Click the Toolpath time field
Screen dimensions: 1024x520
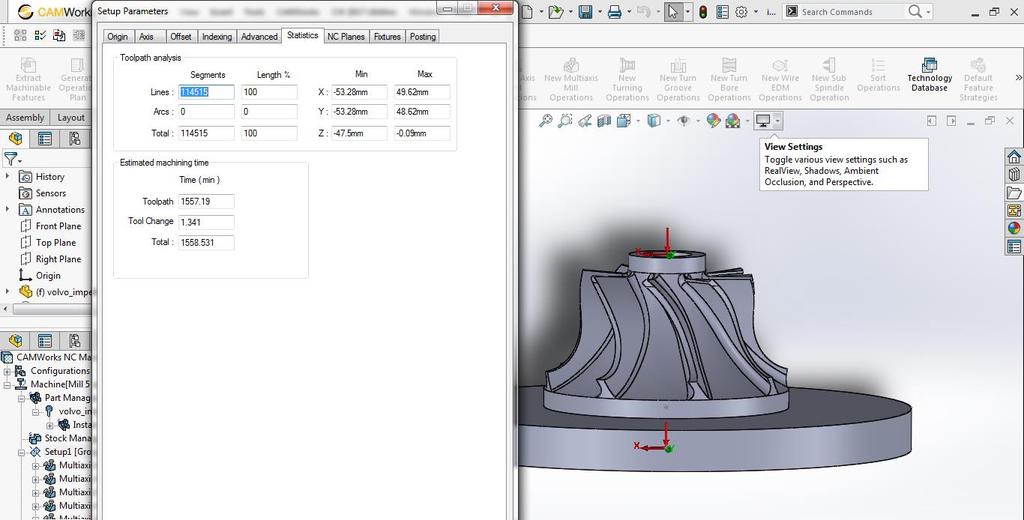click(206, 202)
